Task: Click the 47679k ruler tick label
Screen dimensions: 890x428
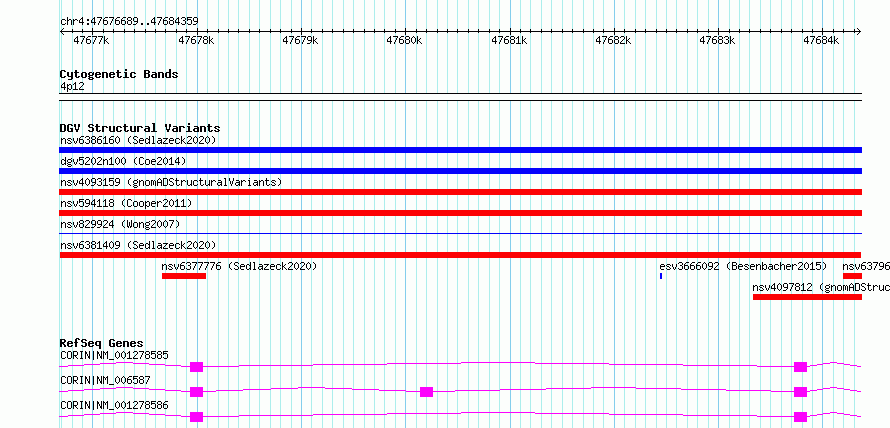Action: [300, 40]
